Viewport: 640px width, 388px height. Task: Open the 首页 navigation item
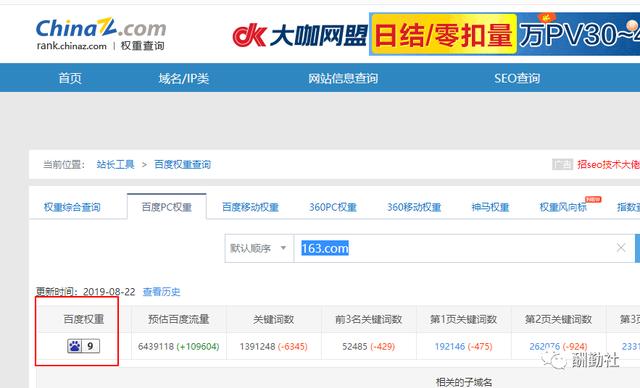(x=70, y=78)
